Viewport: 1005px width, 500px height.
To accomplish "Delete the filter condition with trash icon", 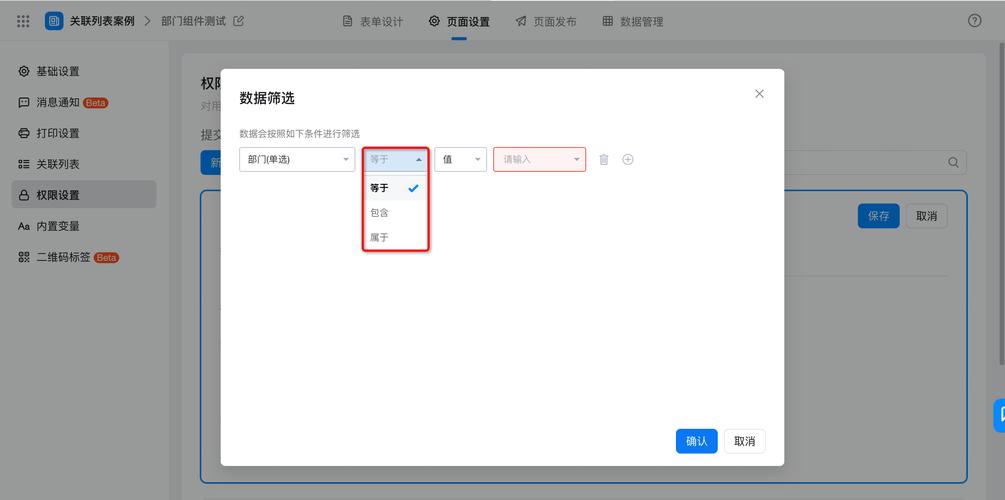I will pyautogui.click(x=603, y=160).
